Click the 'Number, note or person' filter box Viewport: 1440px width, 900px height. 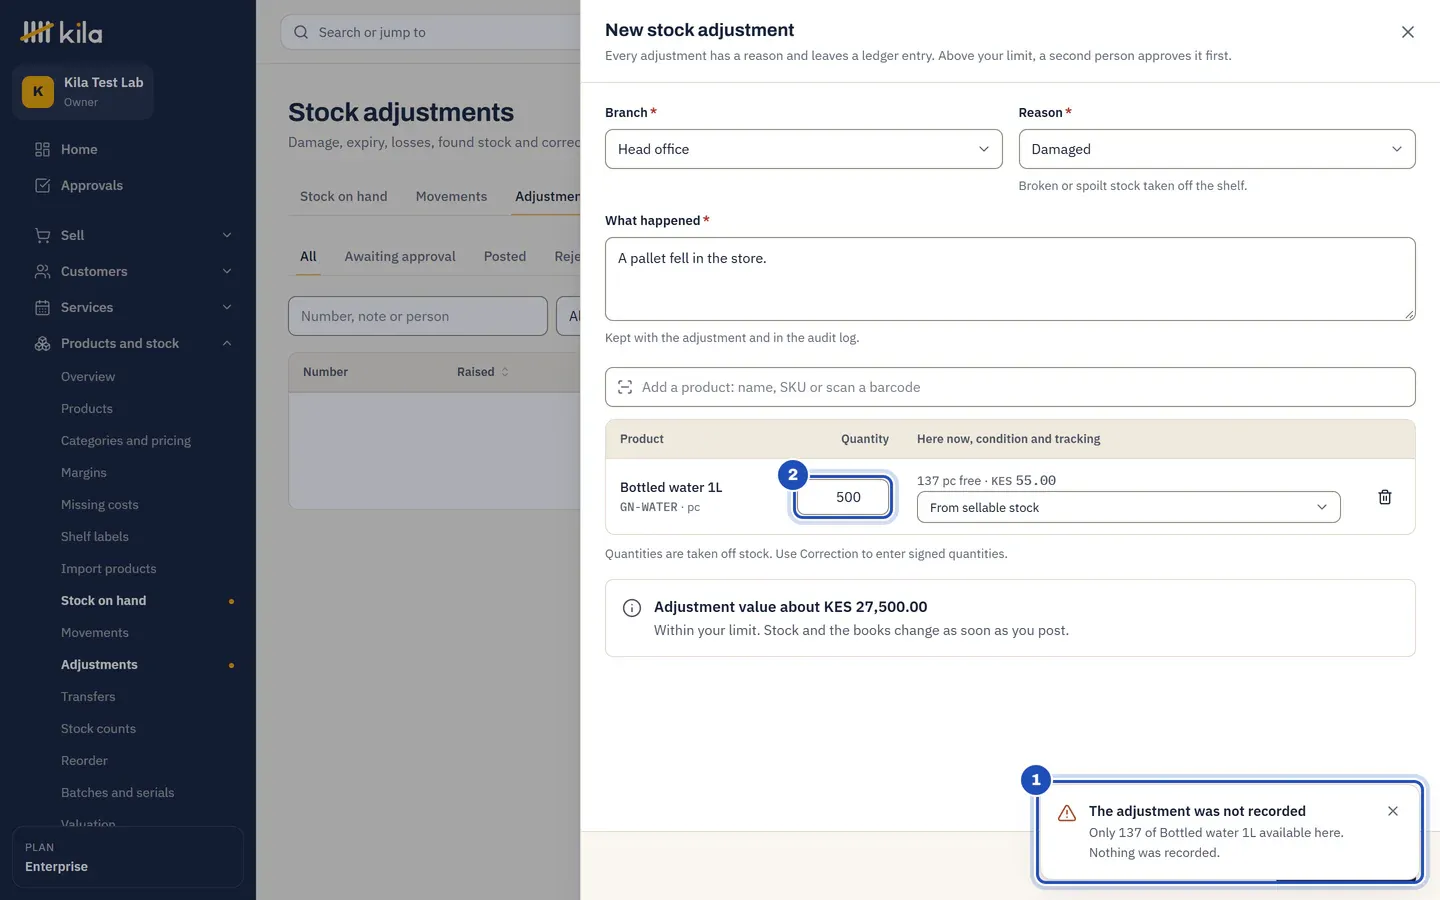click(x=418, y=316)
